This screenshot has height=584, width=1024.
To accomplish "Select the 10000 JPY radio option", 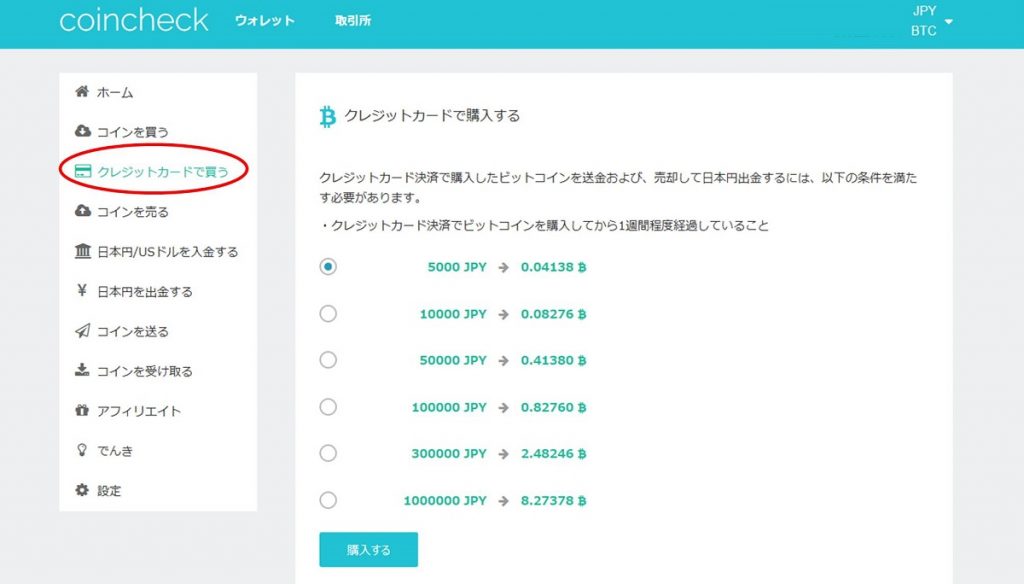I will pyautogui.click(x=328, y=314).
